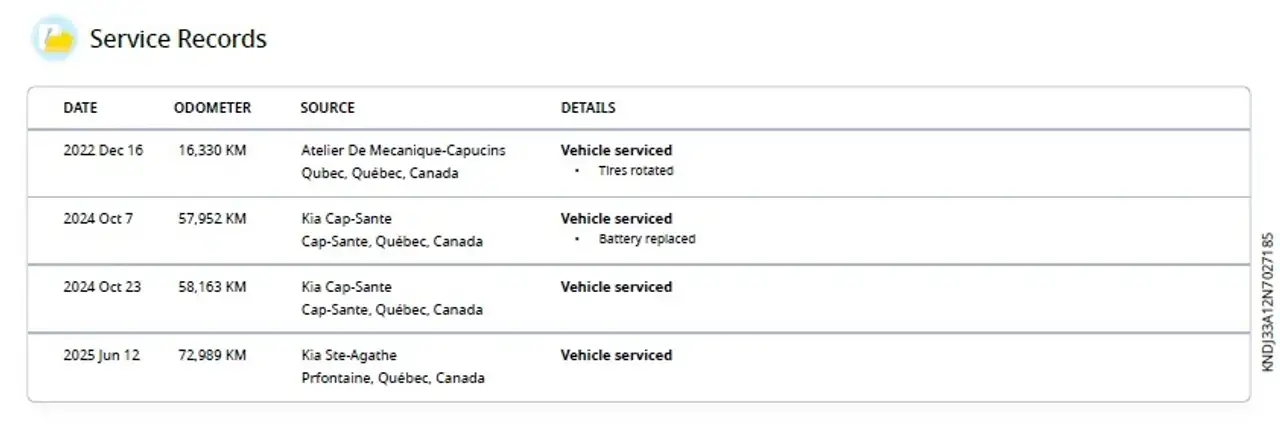The image size is (1280, 431).
Task: Click the vertical VIN text KNDJ33A12N7027185
Action: tap(1268, 302)
